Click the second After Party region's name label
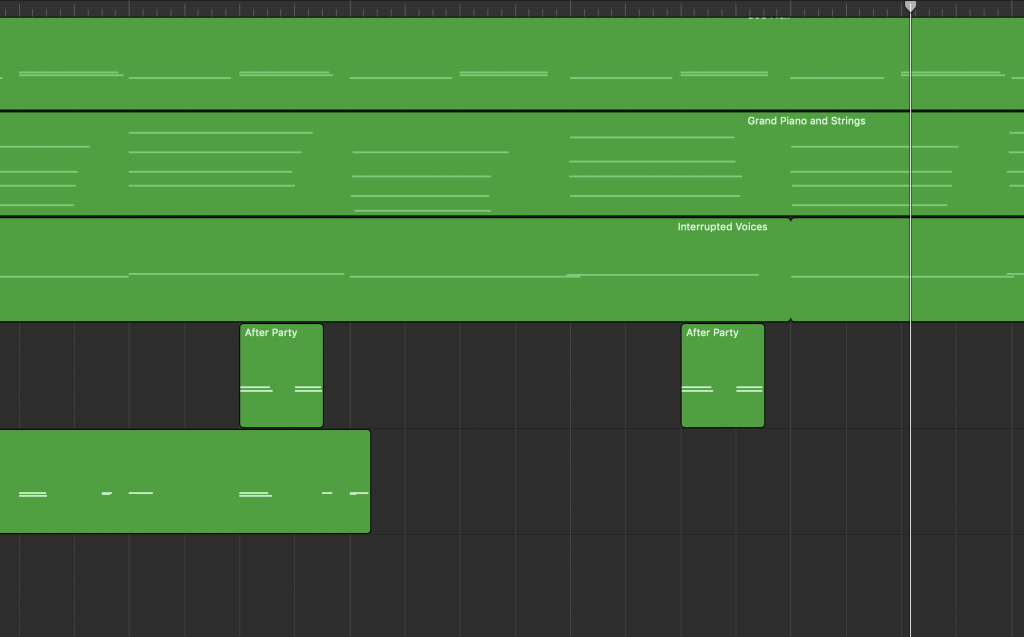1024x637 pixels. 712,333
